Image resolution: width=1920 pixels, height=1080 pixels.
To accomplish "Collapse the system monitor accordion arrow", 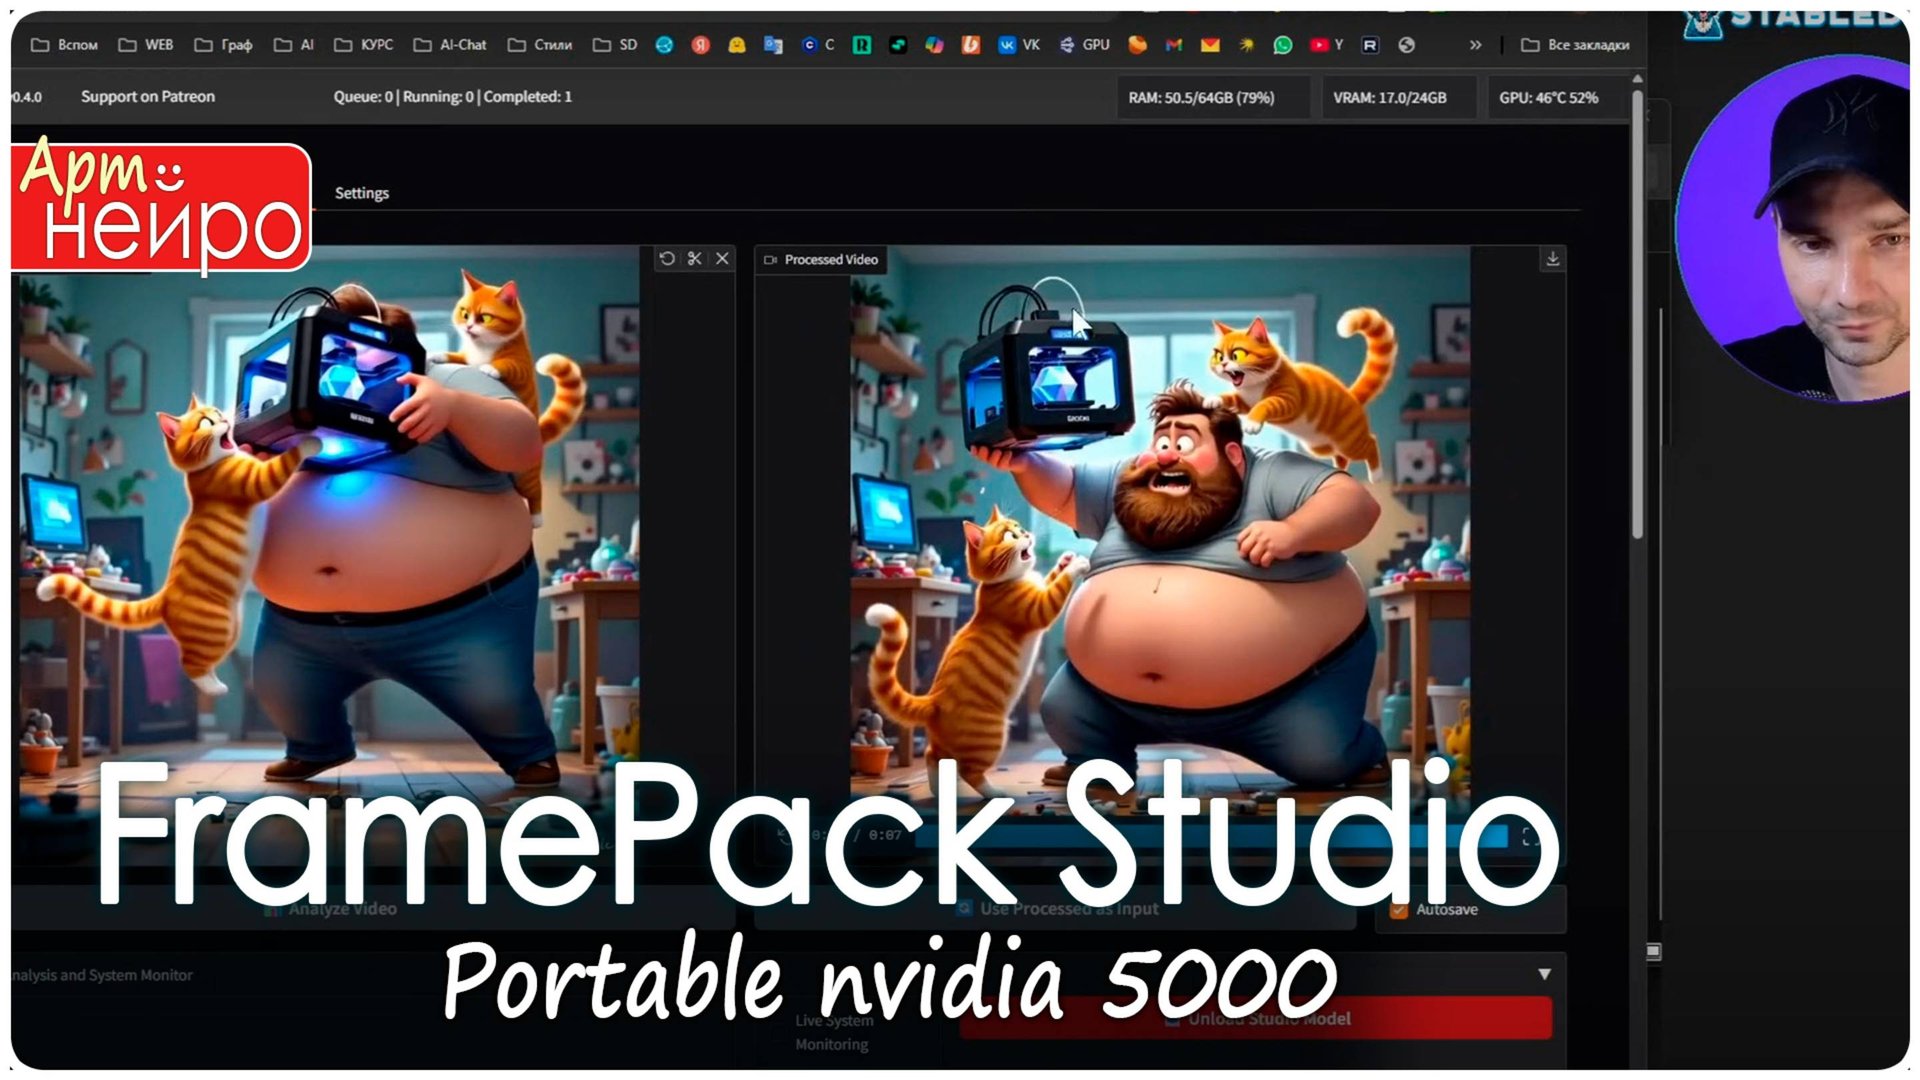I will point(1544,974).
